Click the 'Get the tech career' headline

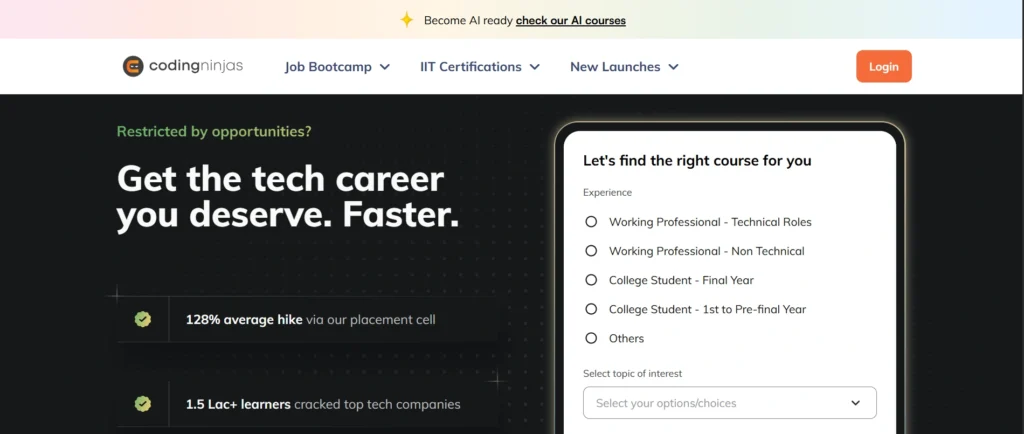coord(281,179)
